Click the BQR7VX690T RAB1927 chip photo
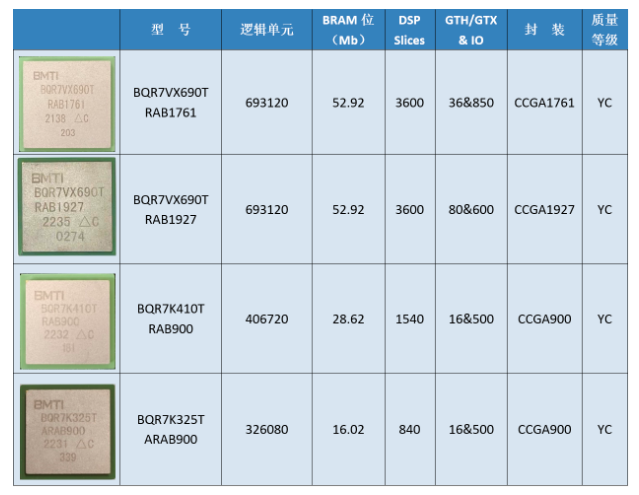This screenshot has height=495, width=639. (x=67, y=207)
